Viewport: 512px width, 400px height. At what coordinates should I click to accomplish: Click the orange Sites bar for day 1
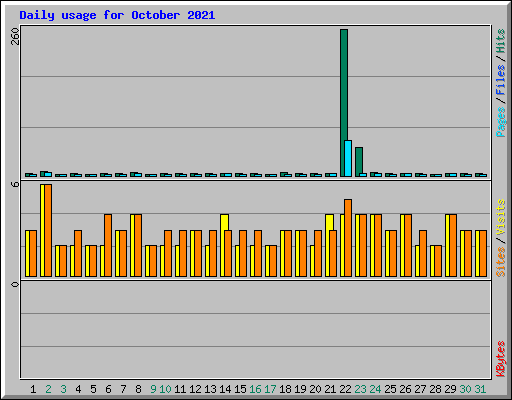33,253
